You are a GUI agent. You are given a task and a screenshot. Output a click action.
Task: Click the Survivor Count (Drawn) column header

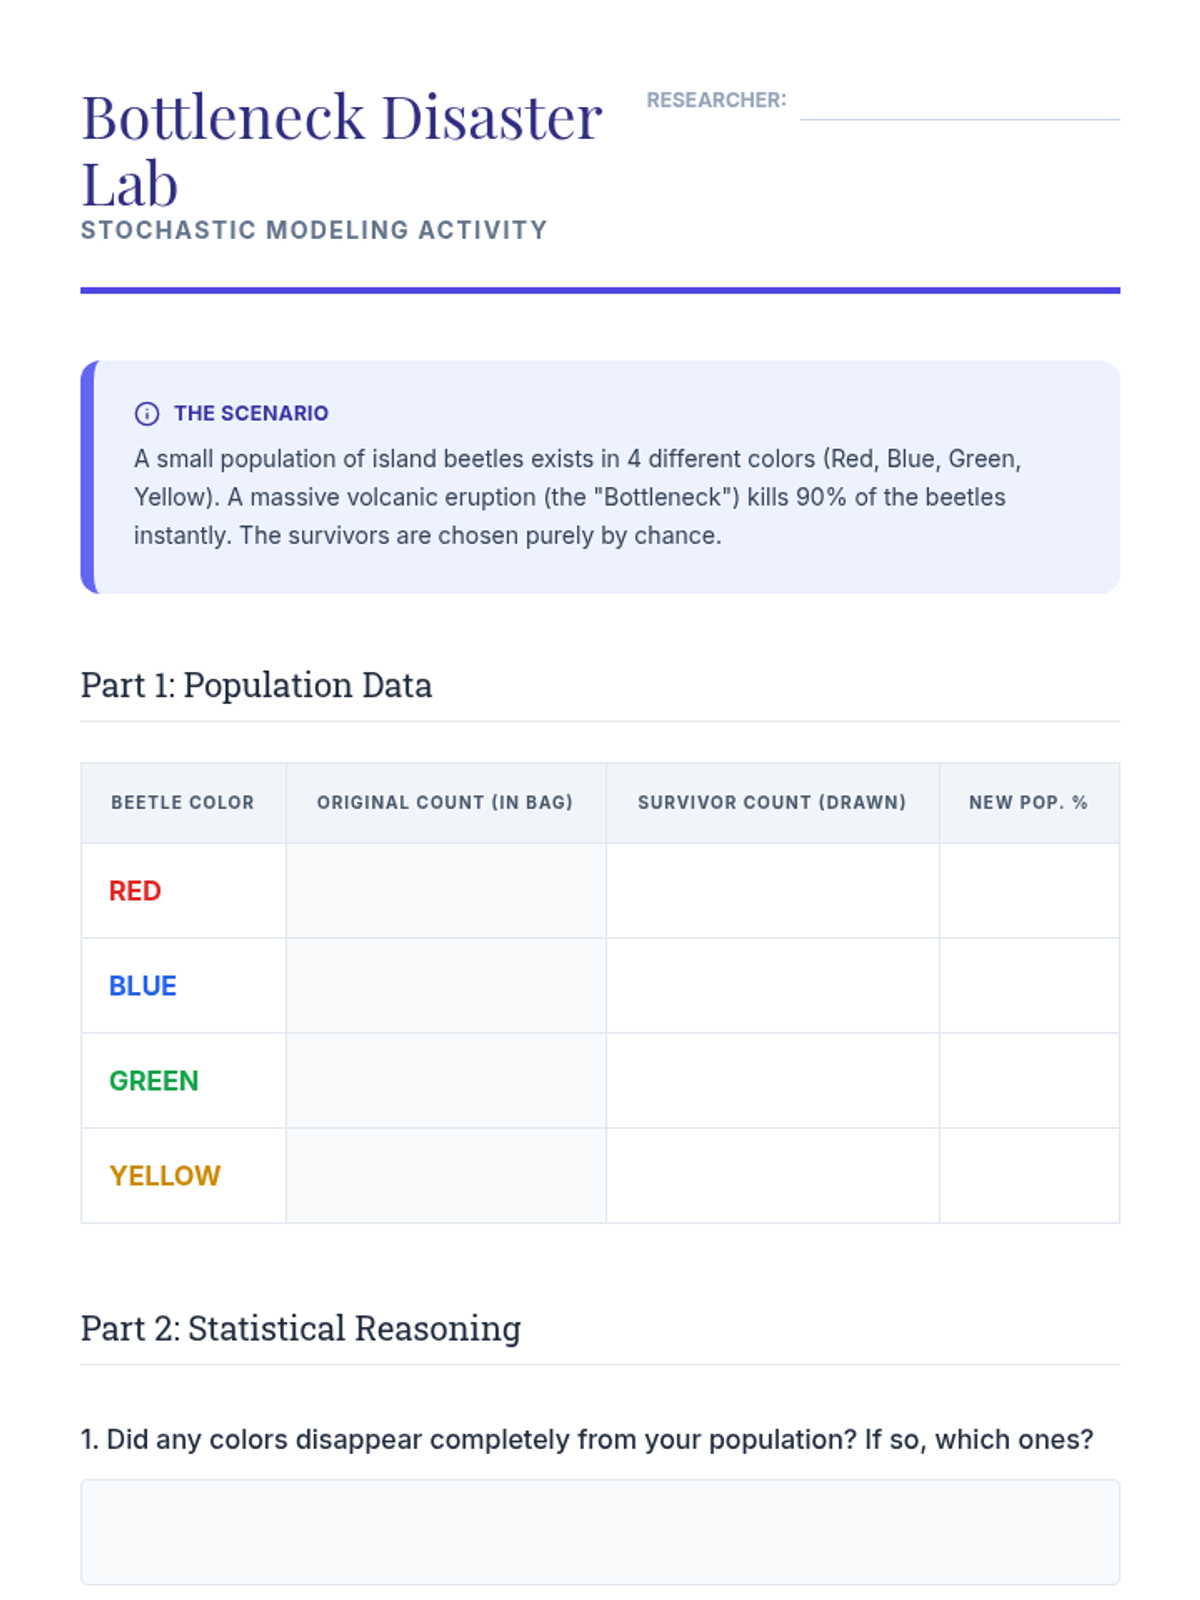click(x=772, y=803)
